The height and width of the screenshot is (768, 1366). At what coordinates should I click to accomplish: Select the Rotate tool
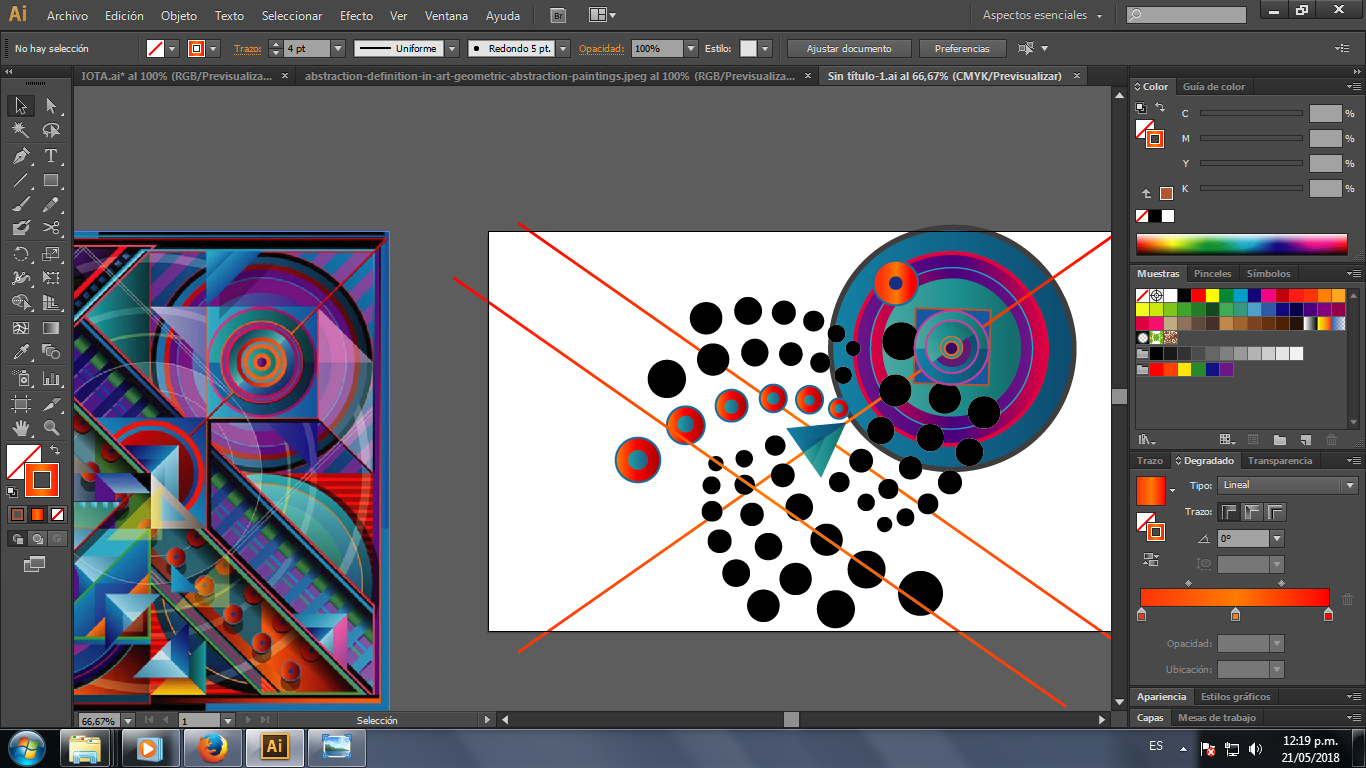tap(21, 254)
